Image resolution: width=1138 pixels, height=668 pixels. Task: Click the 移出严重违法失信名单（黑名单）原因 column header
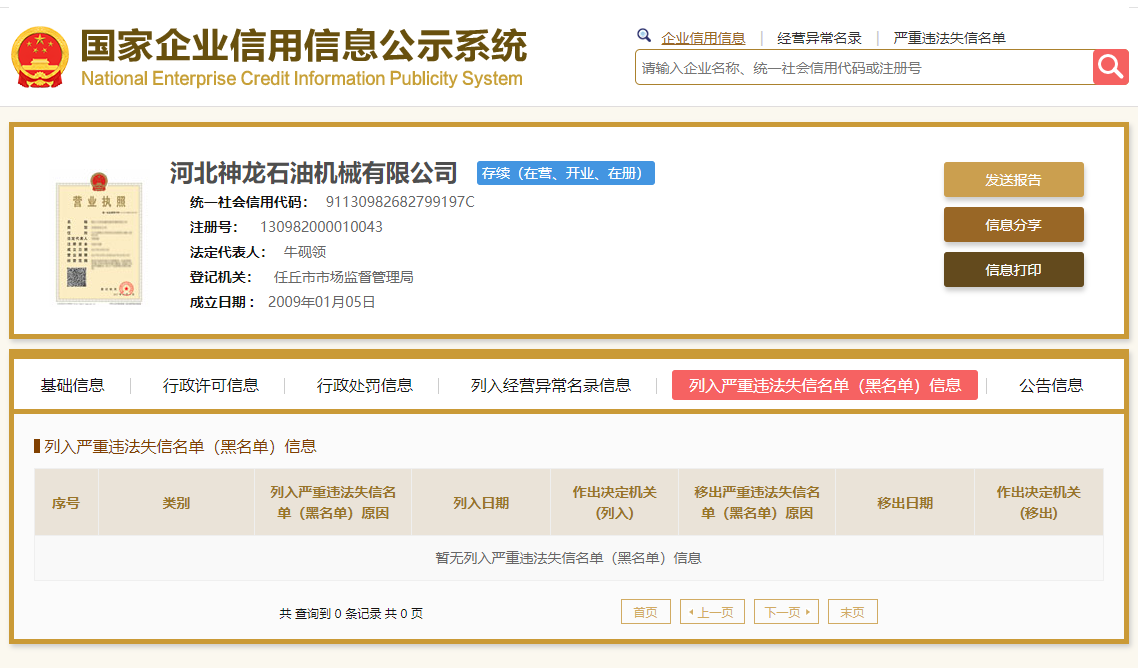pos(757,502)
